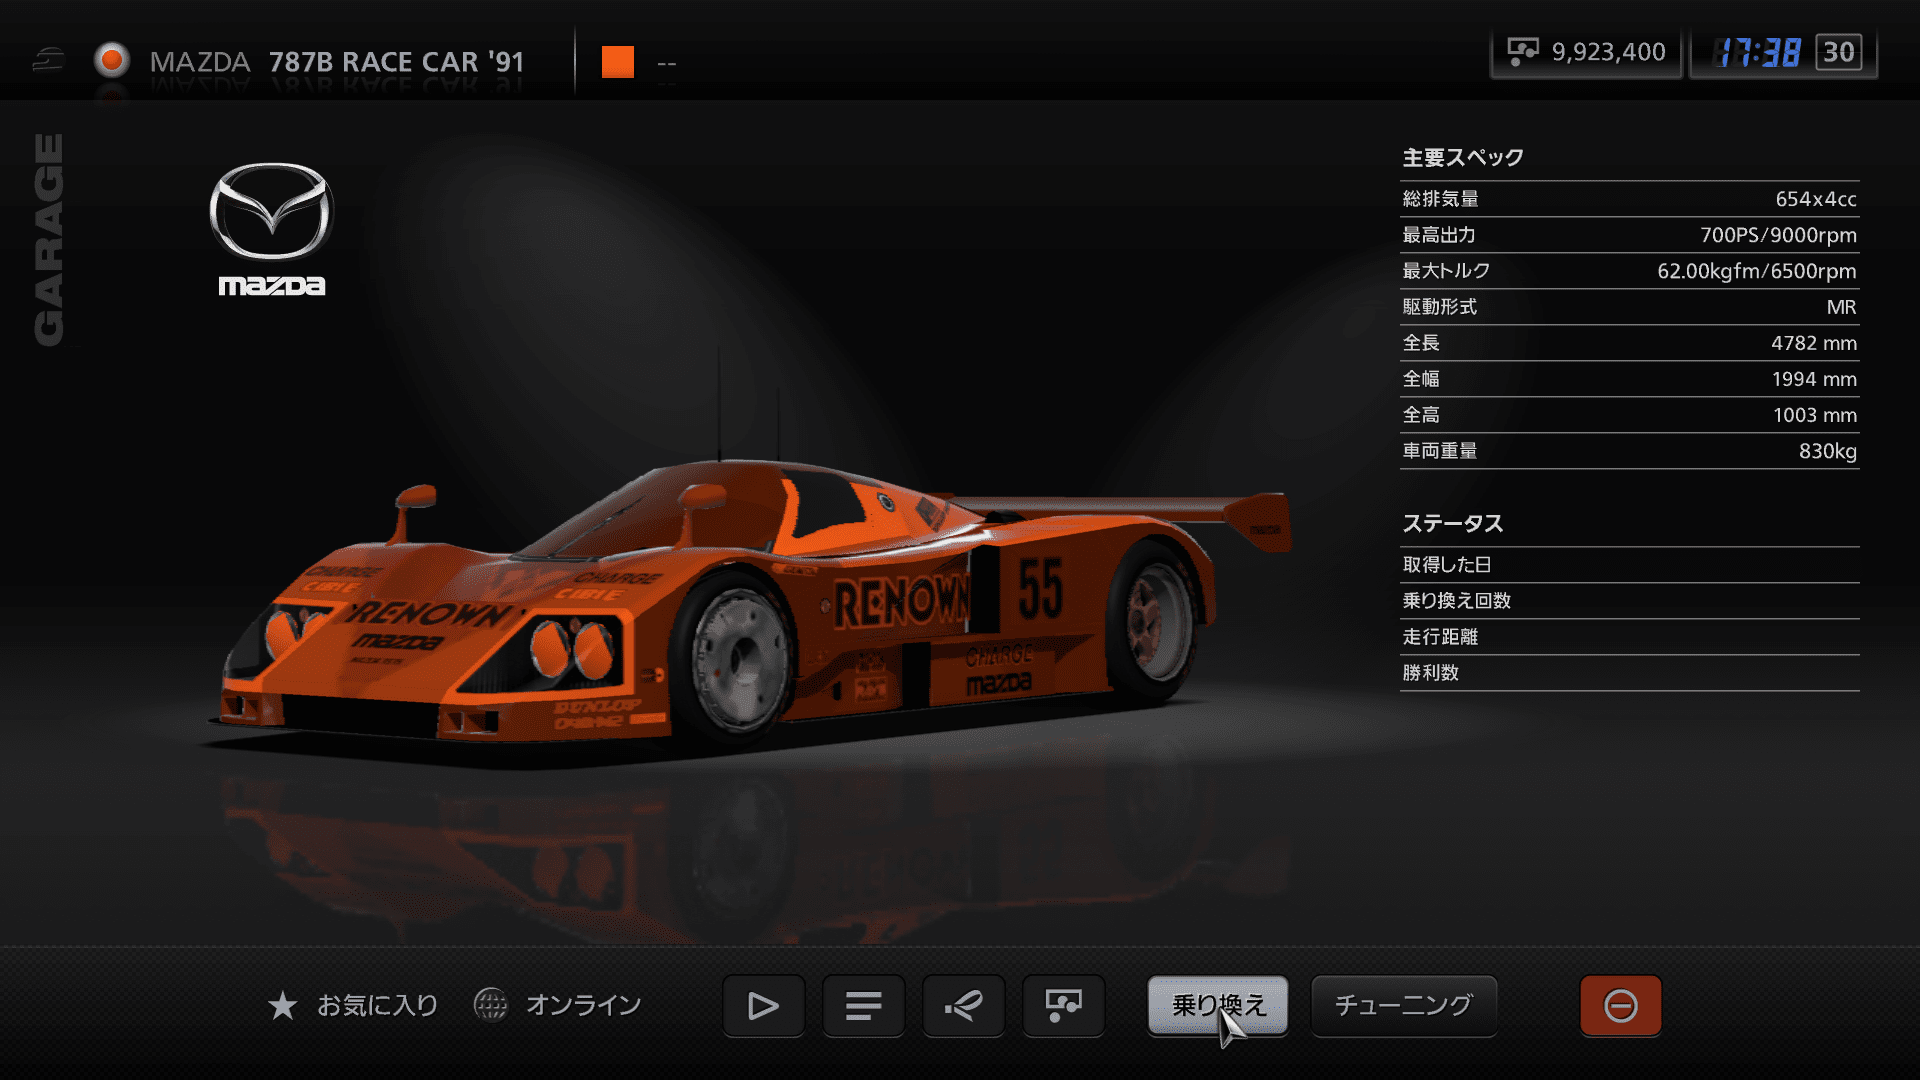Click the day counter box showing 30
This screenshot has height=1080, width=1920.
[1838, 52]
